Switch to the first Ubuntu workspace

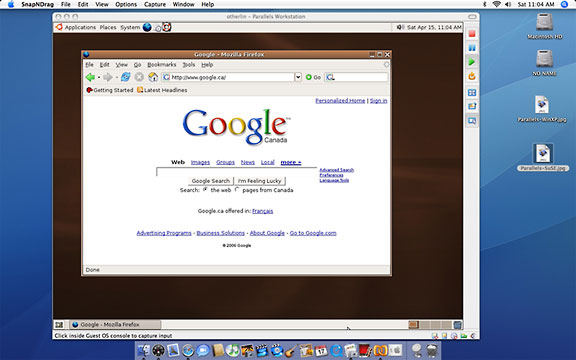(x=414, y=325)
